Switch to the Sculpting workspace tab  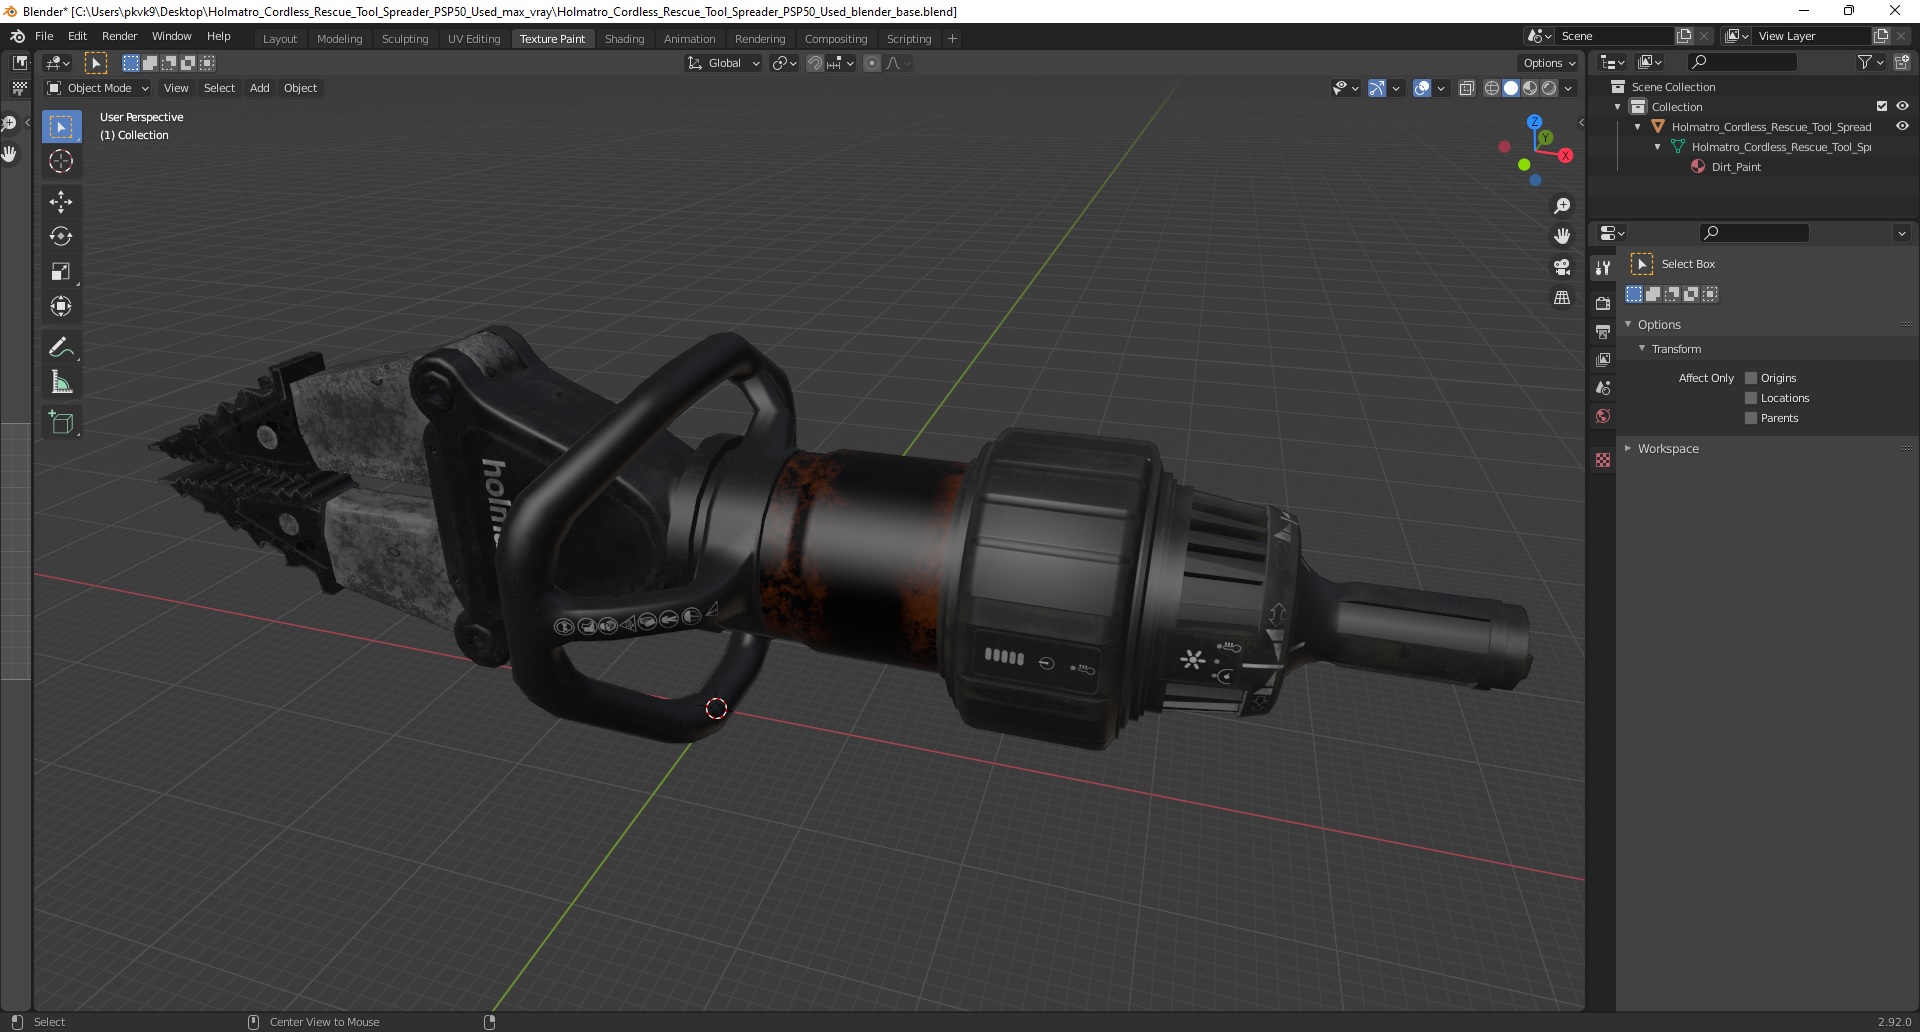404,38
